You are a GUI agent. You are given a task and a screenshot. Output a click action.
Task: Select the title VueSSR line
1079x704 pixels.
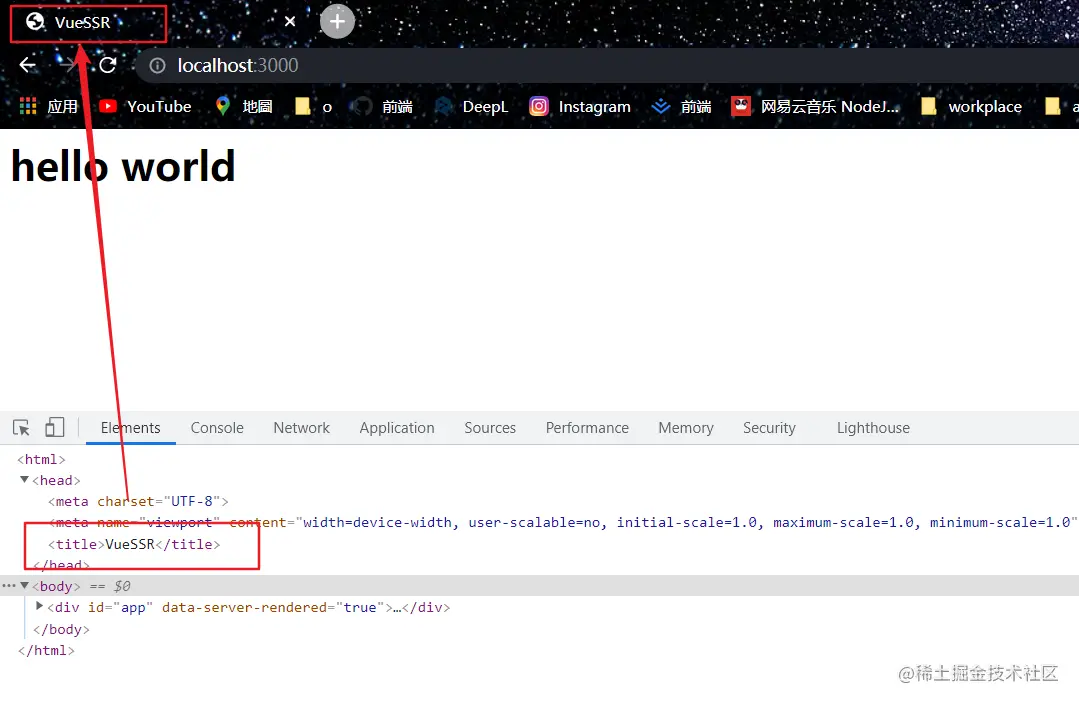134,544
